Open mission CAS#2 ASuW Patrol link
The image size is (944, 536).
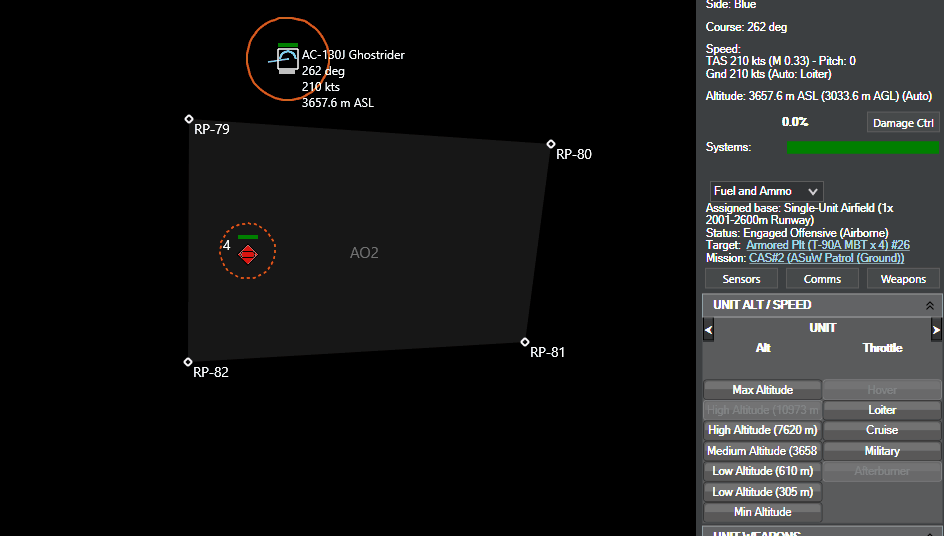(827, 258)
